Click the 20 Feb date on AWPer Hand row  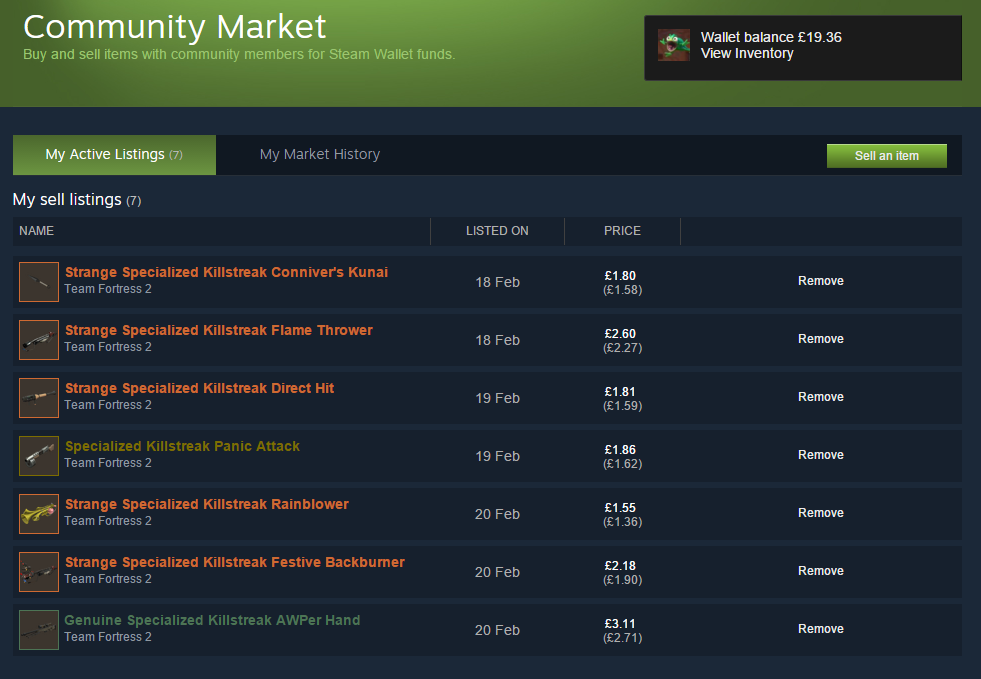497,630
